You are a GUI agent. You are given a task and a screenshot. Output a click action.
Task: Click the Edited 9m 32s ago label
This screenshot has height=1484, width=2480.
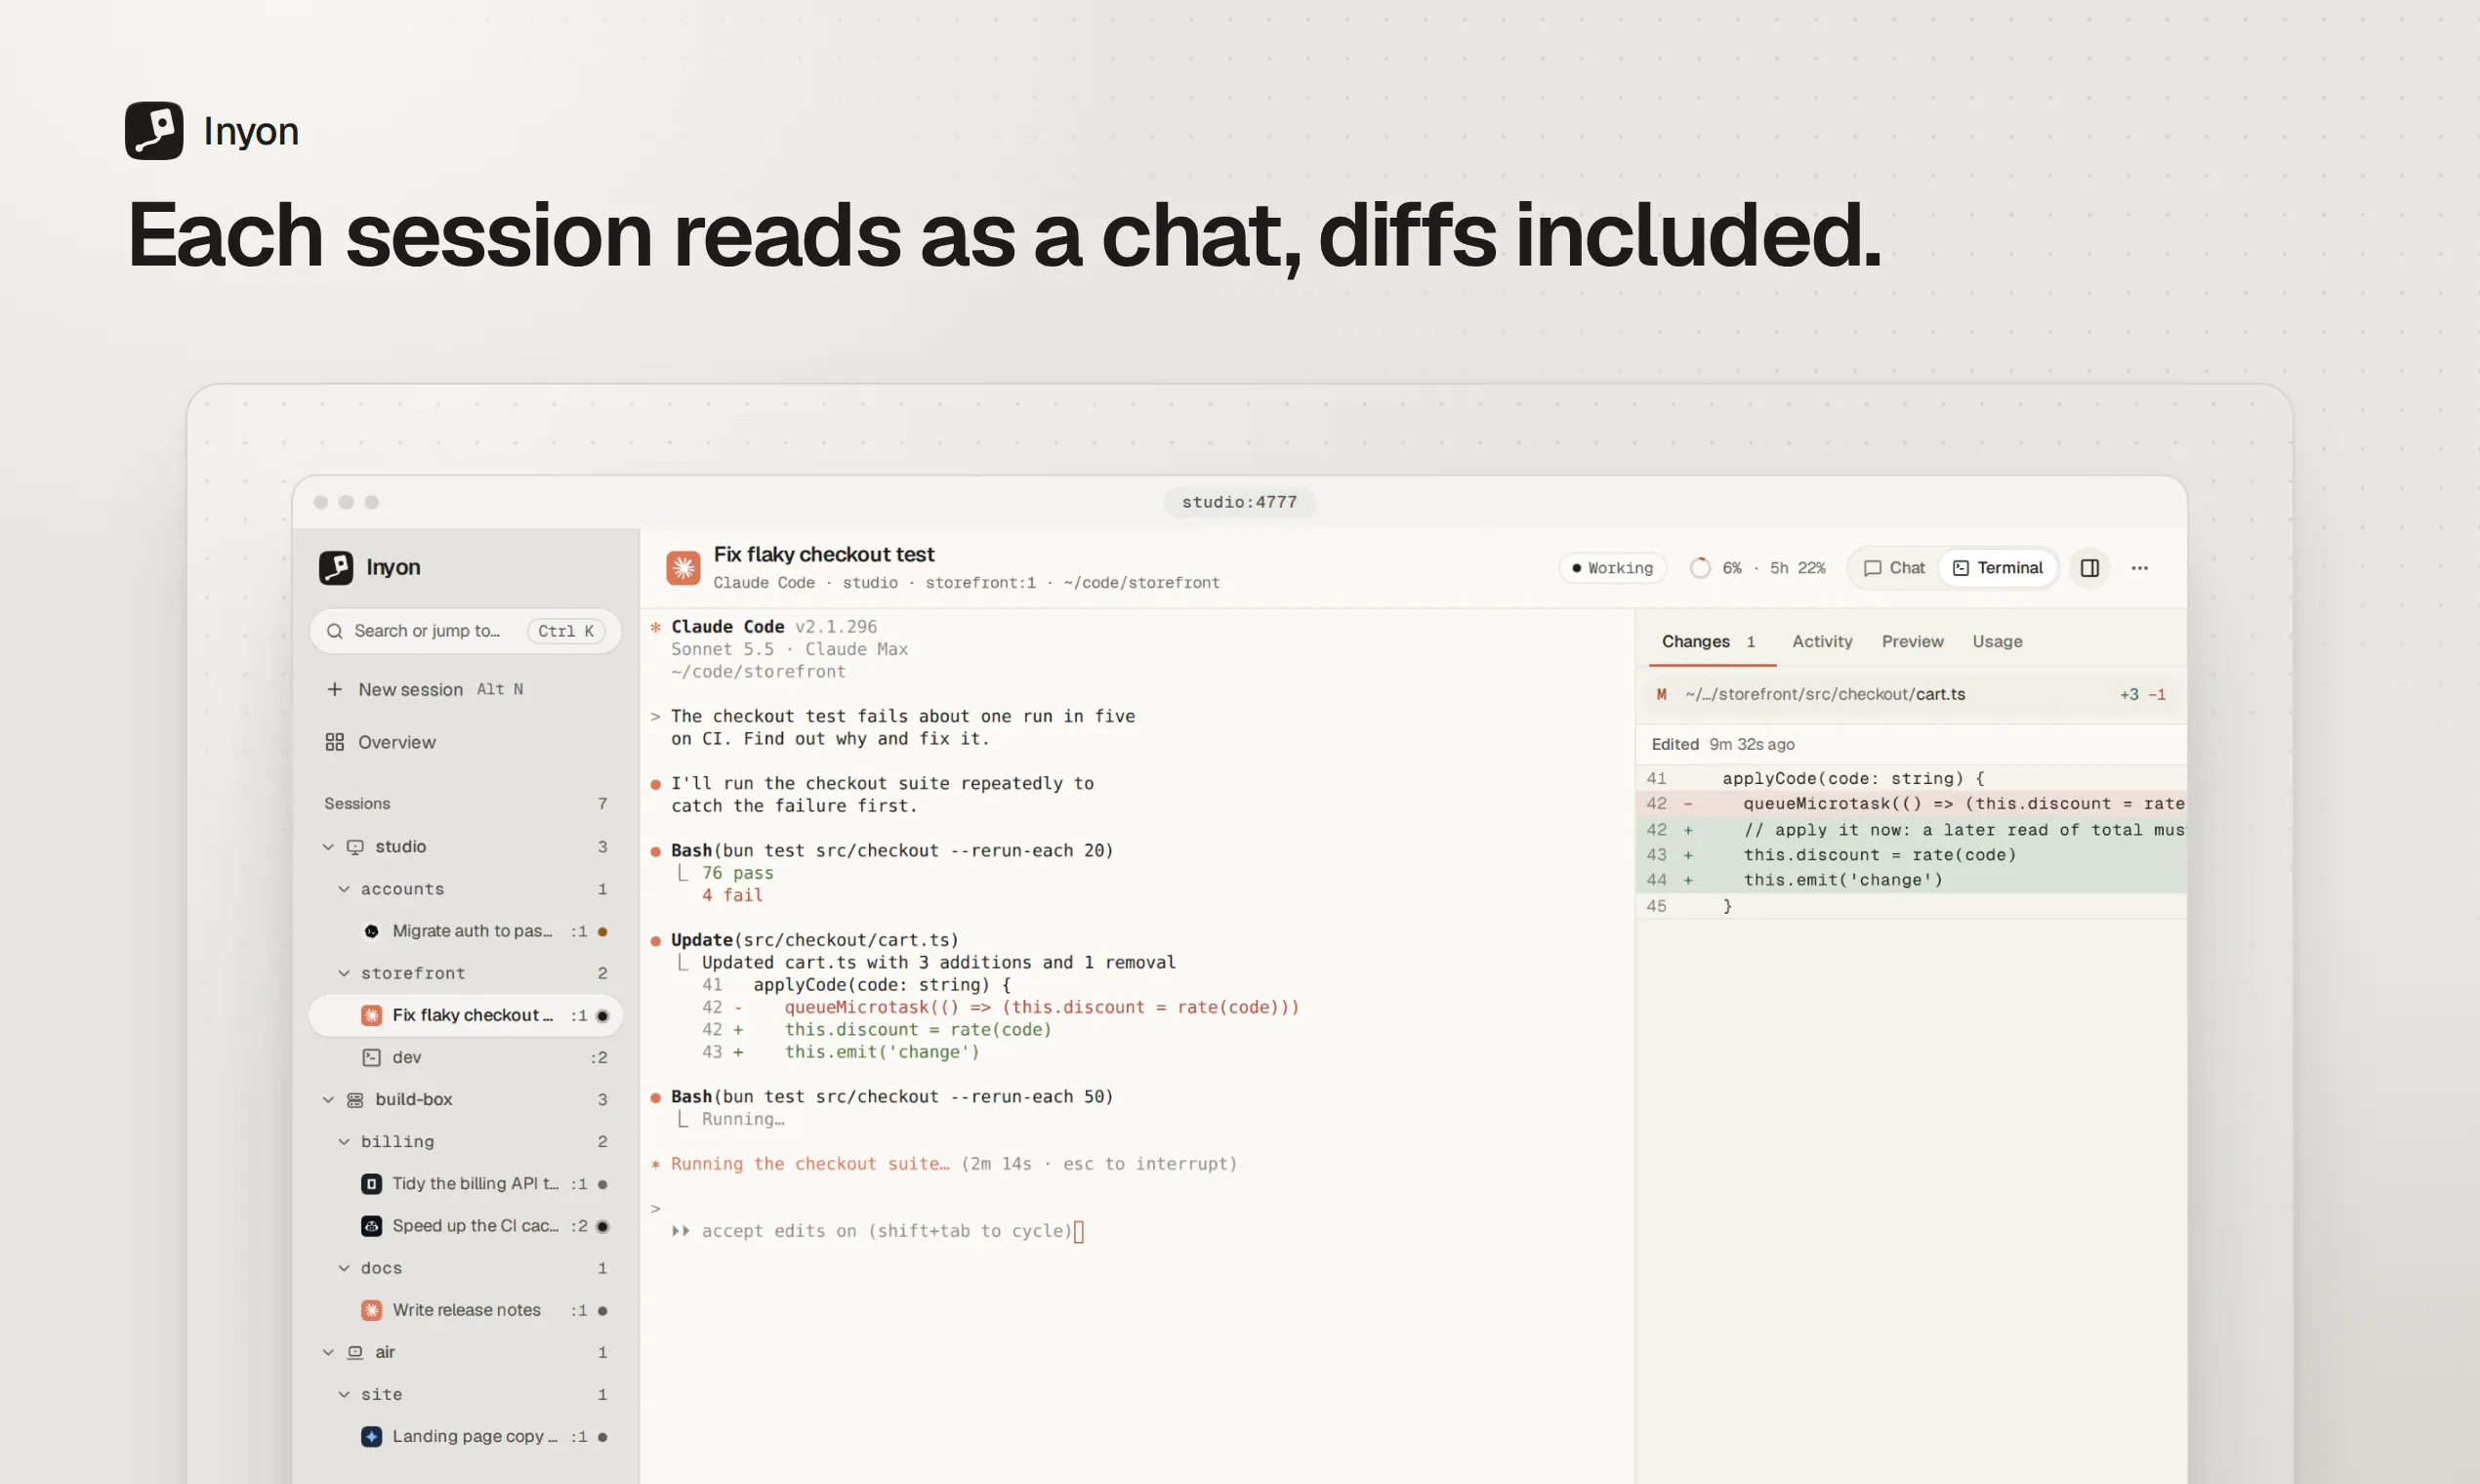pyautogui.click(x=1722, y=744)
